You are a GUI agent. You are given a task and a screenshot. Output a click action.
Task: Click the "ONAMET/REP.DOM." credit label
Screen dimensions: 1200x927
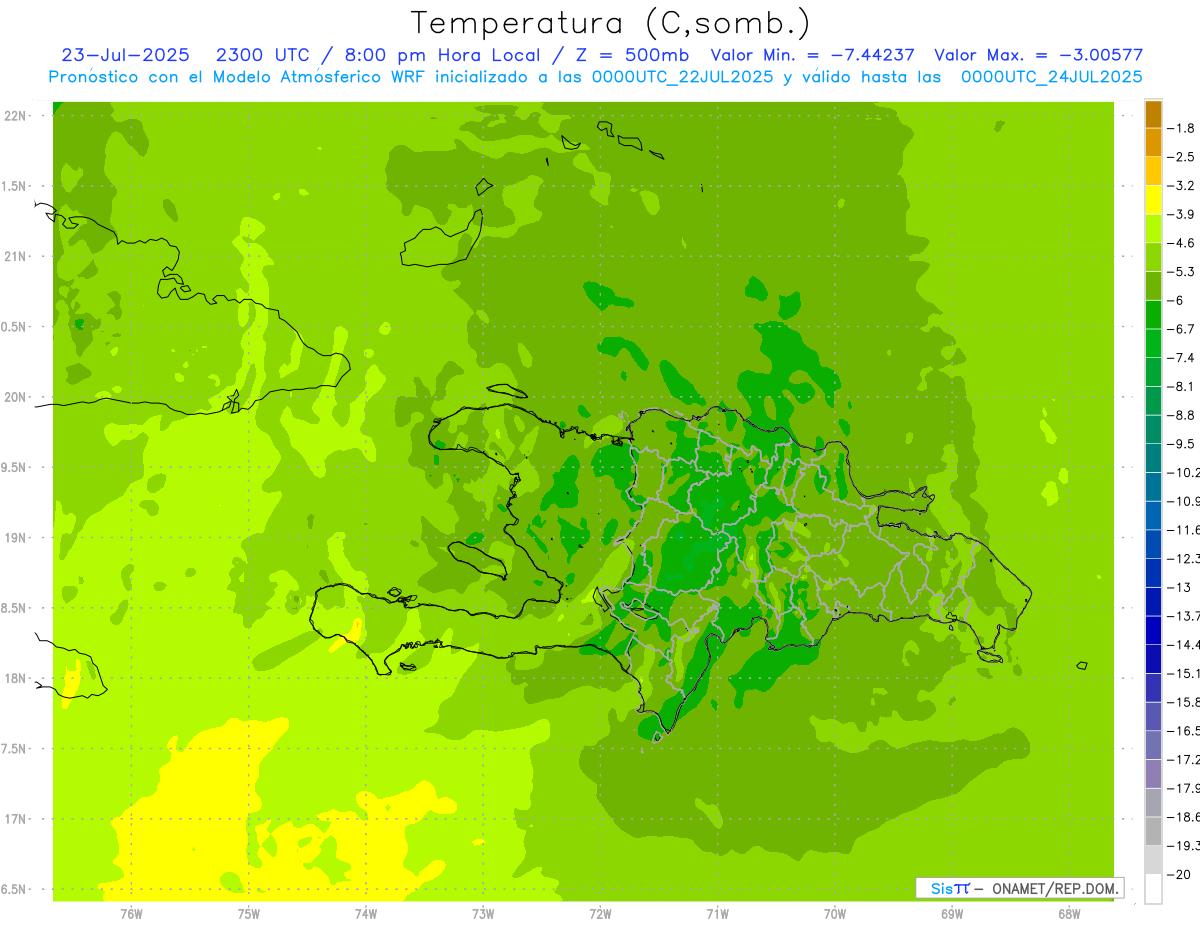[x=1056, y=888]
